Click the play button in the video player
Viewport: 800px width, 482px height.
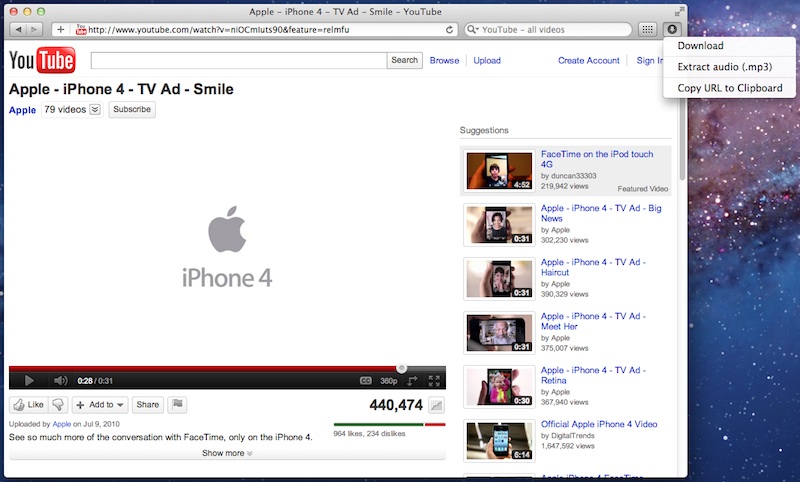(x=29, y=381)
